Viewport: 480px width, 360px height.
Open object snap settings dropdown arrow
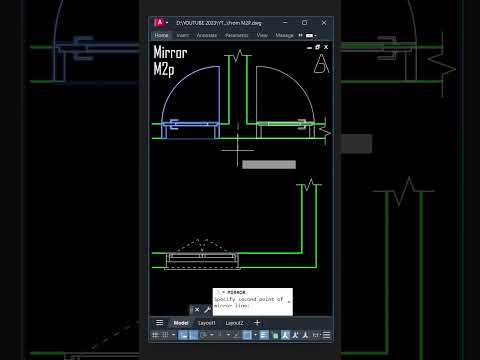coord(255,335)
